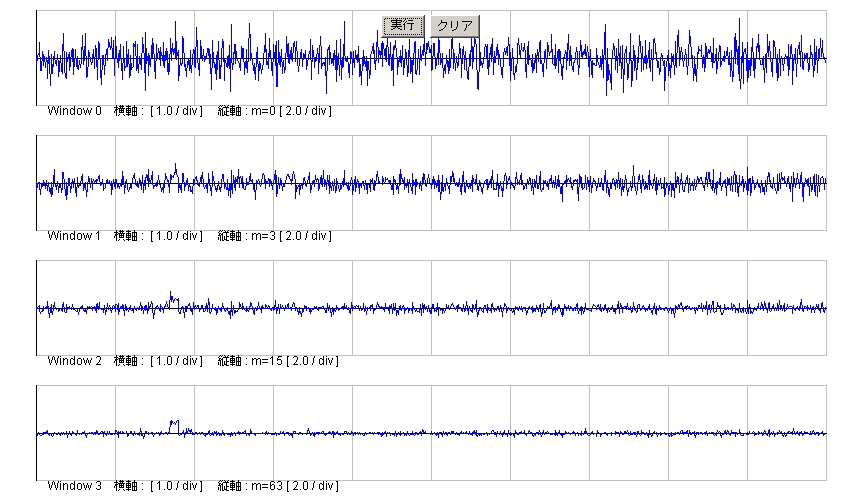Screen dimensions: 860x500
Task: Select the Window 0 m=0 axis caption
Action: coord(189,111)
